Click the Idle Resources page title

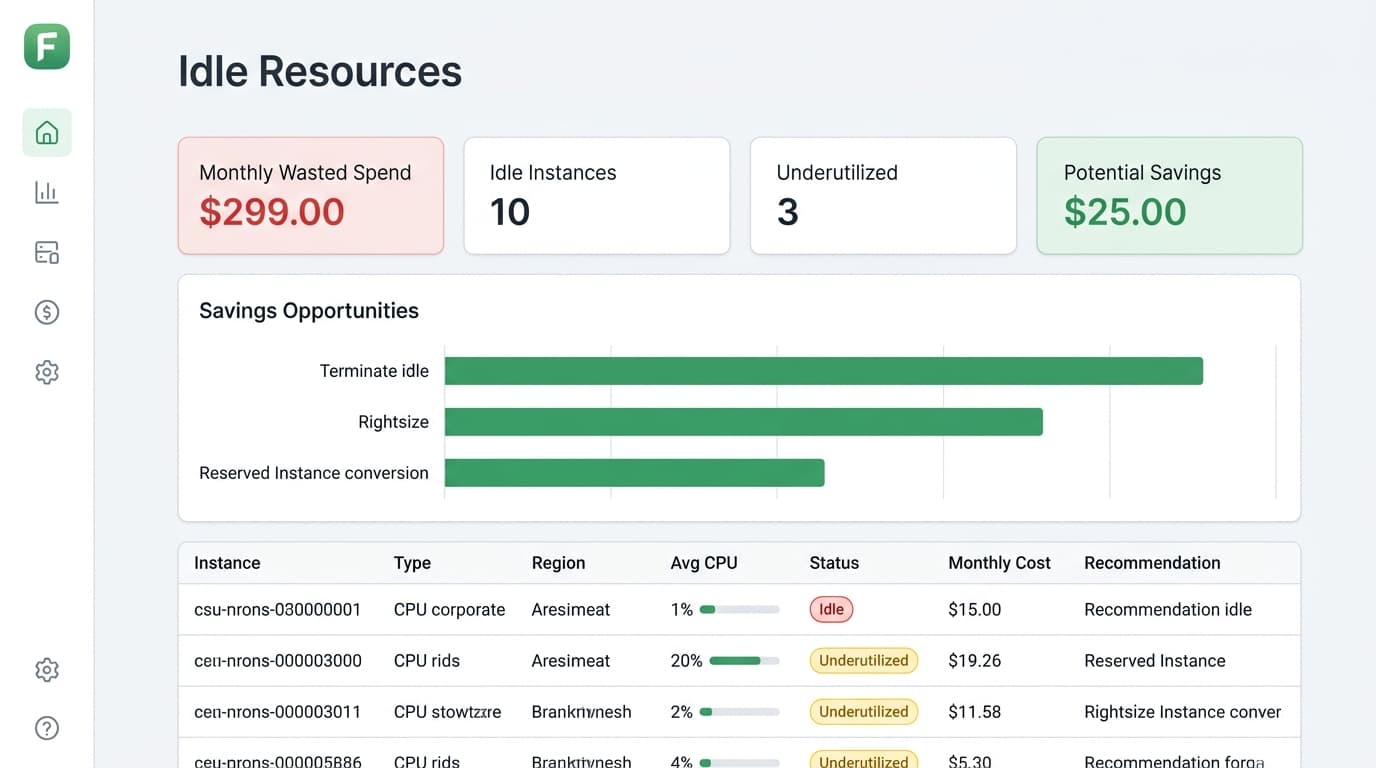(320, 72)
